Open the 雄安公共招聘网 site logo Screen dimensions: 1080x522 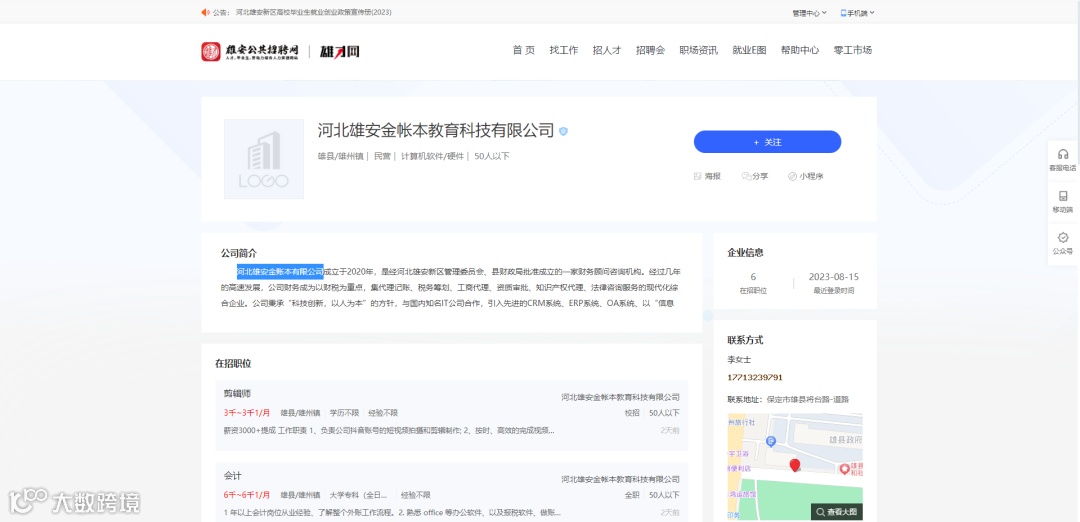[251, 51]
